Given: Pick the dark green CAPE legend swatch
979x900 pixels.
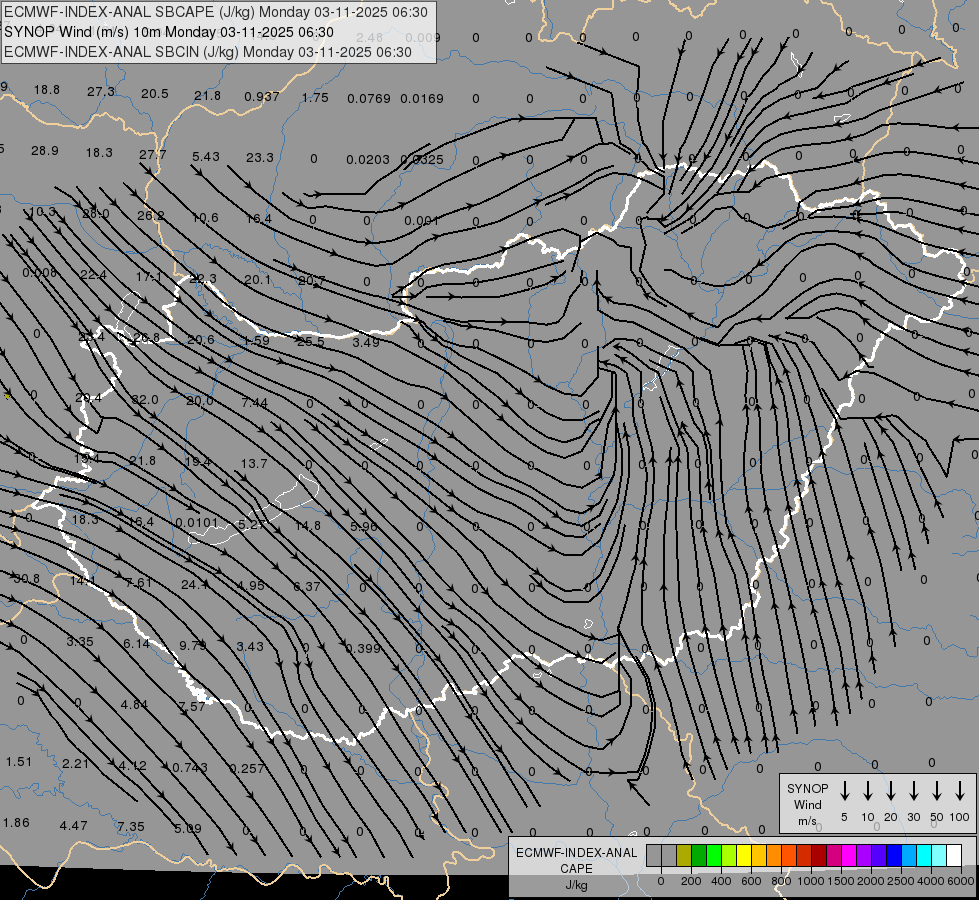Looking at the screenshot, I should pyautogui.click(x=699, y=855).
